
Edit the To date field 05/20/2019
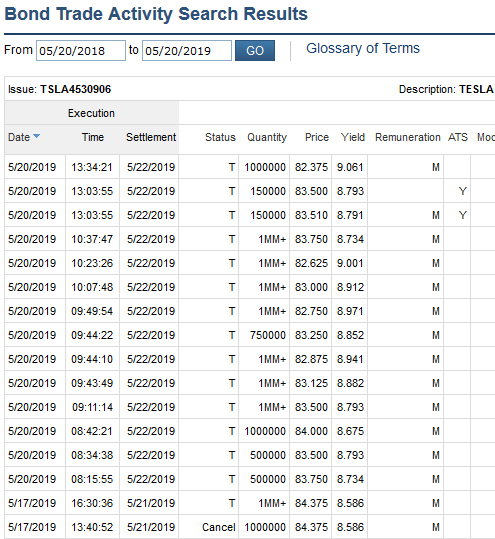coord(187,51)
